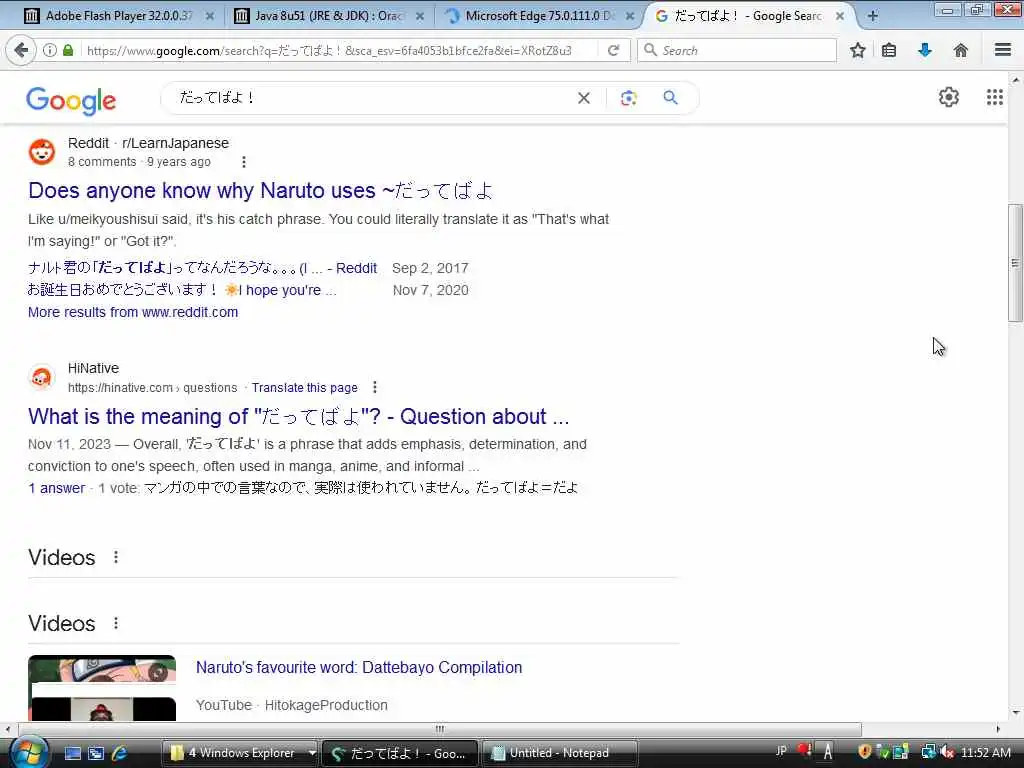Click the HiNative site favicon
This screenshot has width=1024, height=768.
(x=42, y=377)
